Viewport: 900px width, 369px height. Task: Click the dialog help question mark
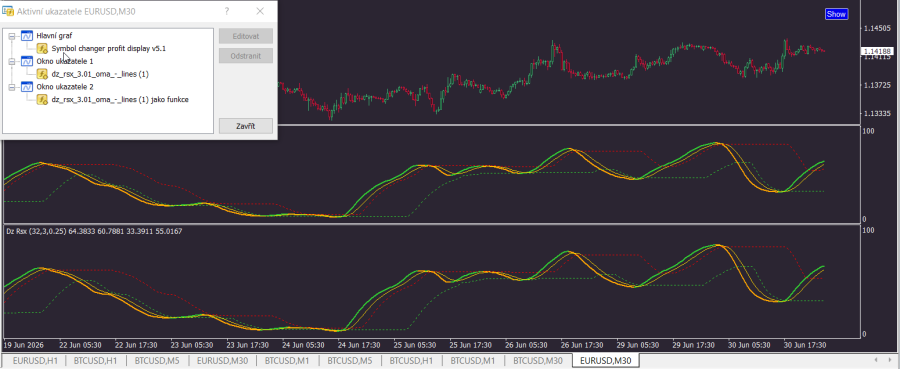tap(227, 11)
